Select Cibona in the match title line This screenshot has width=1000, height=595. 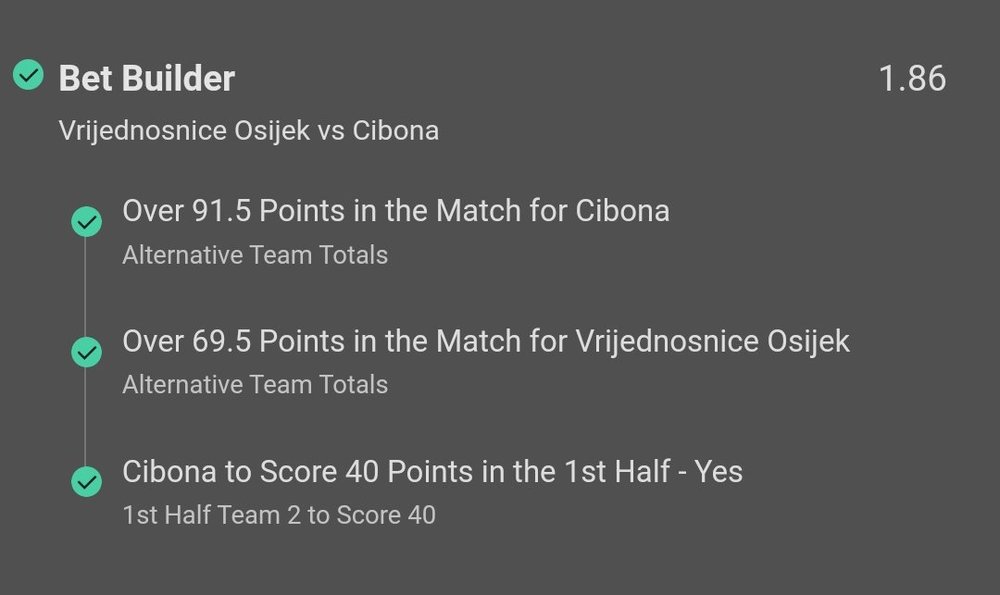[395, 131]
